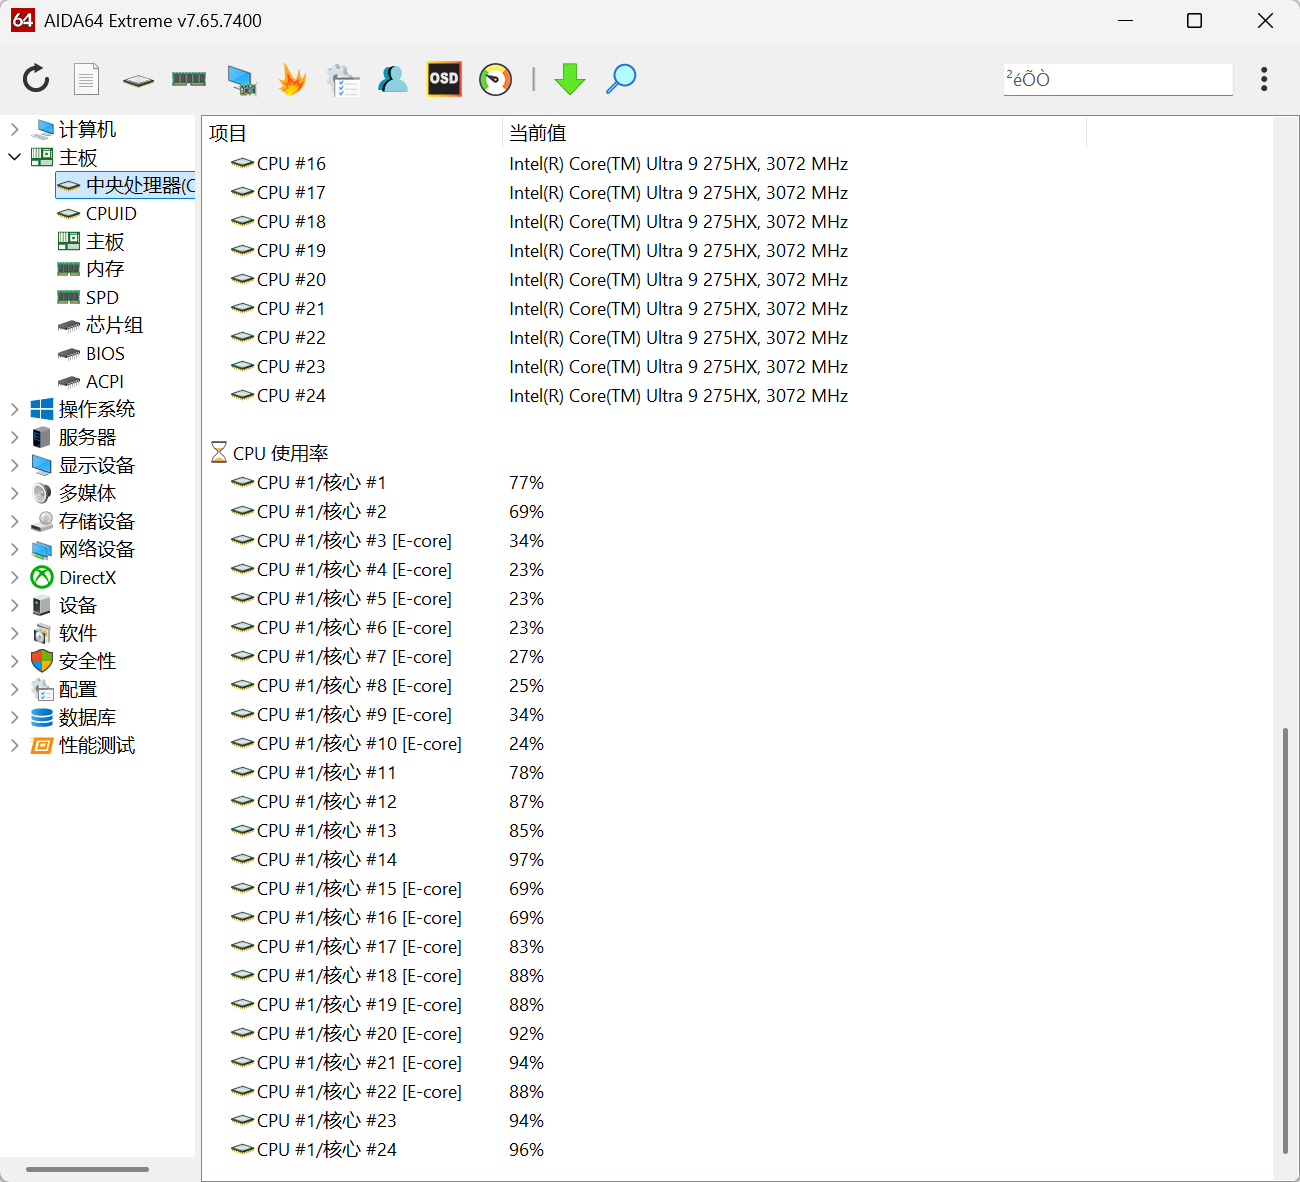
Task: Click the DirectX Xbox icon
Action: [42, 577]
